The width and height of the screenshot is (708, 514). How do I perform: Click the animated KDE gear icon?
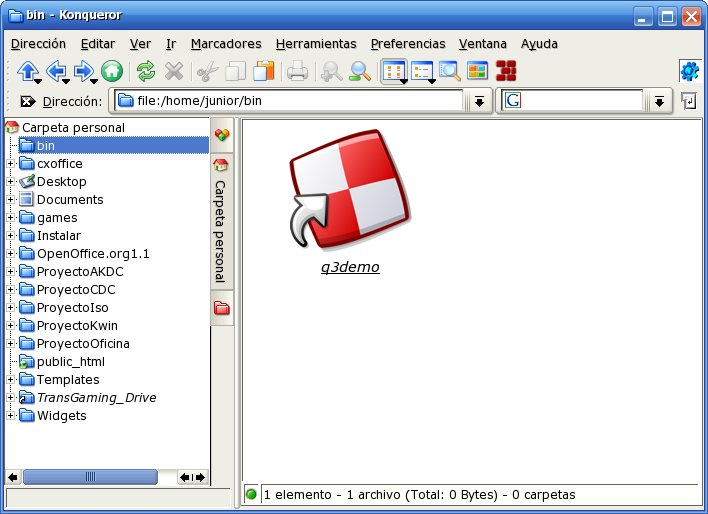689,71
